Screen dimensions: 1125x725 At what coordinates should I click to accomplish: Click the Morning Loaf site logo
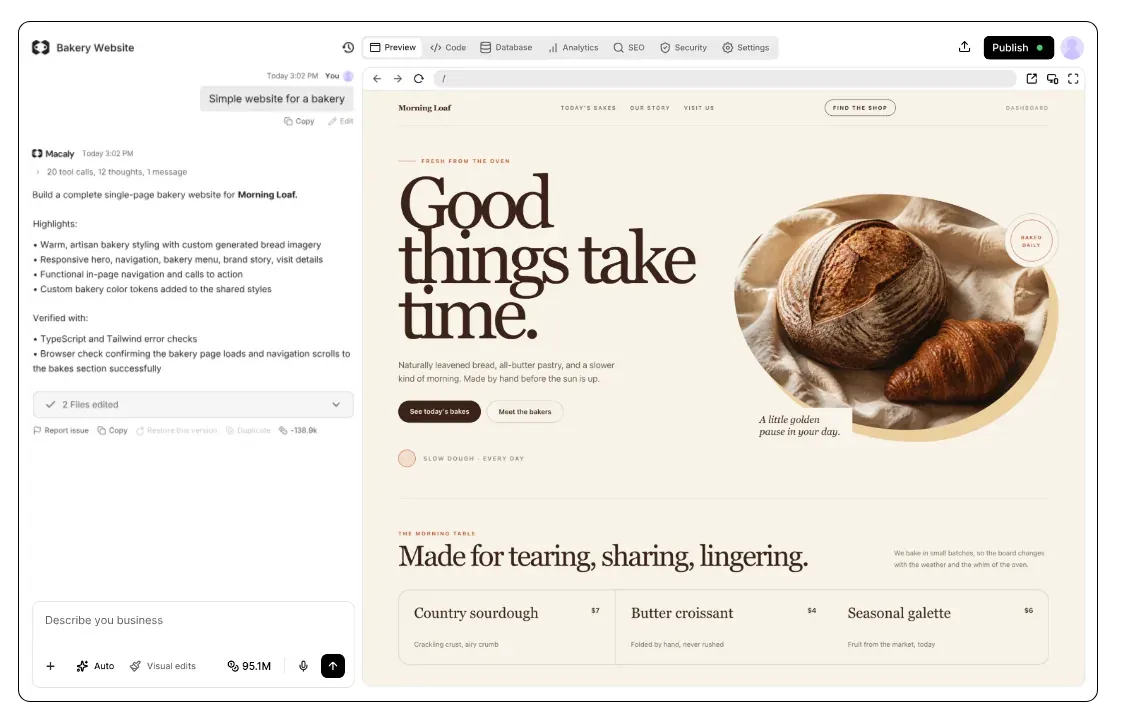click(425, 108)
